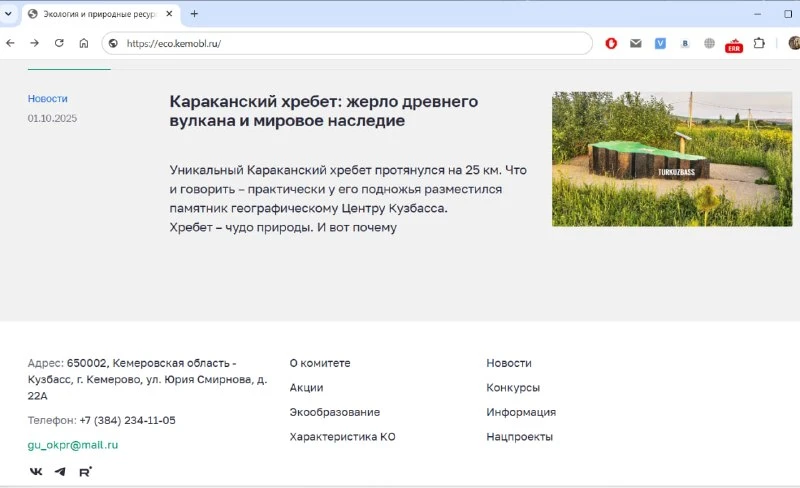The height and width of the screenshot is (488, 800).
Task: Reload the page using the refresh icon
Action: pos(59,43)
